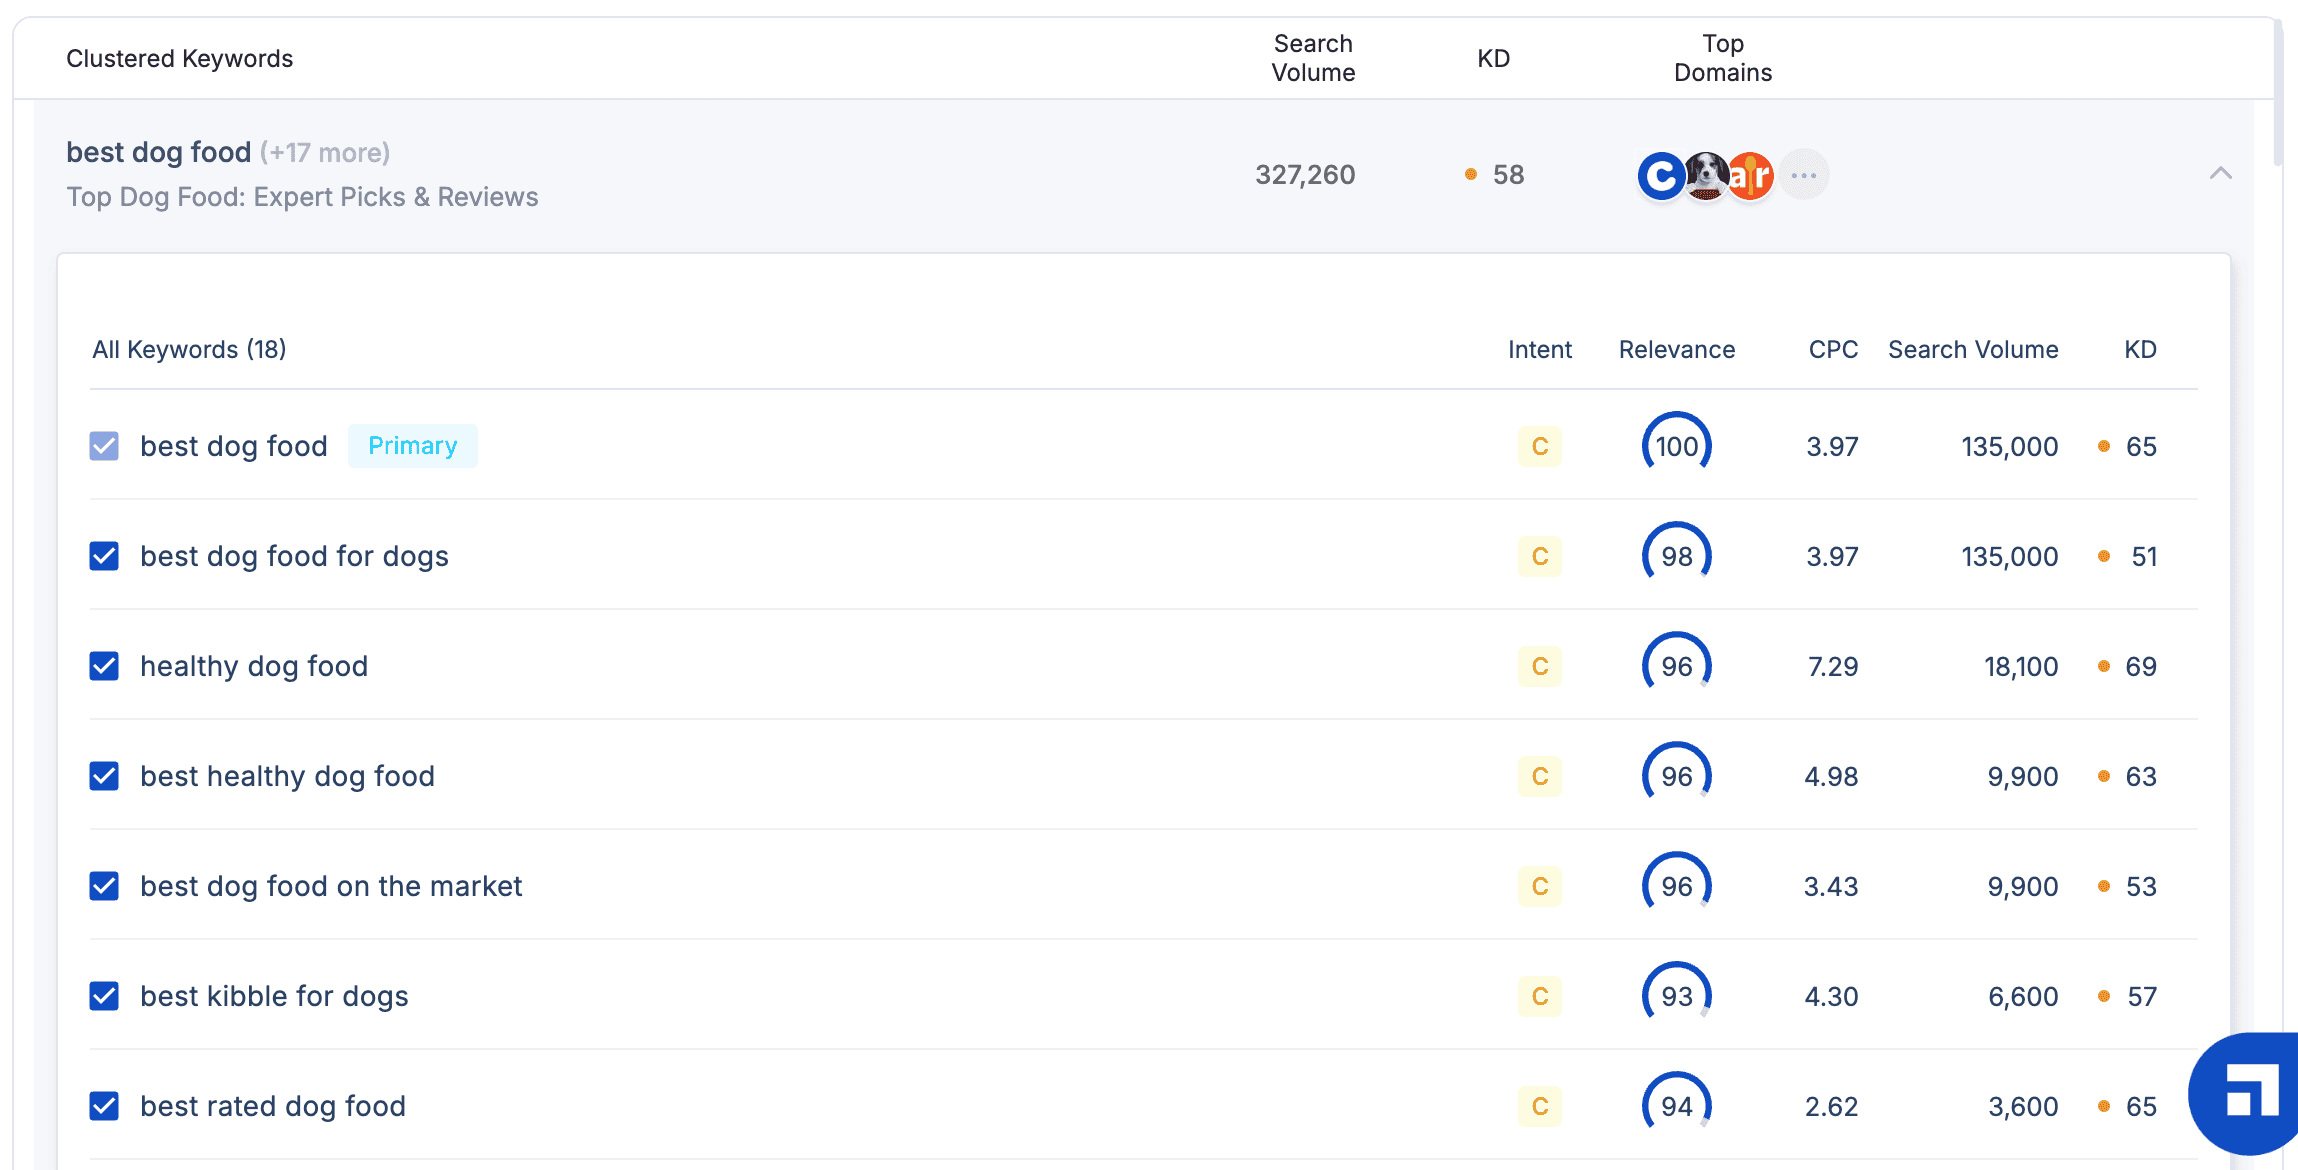
Task: Sort inner table by KD header
Action: (2140, 350)
